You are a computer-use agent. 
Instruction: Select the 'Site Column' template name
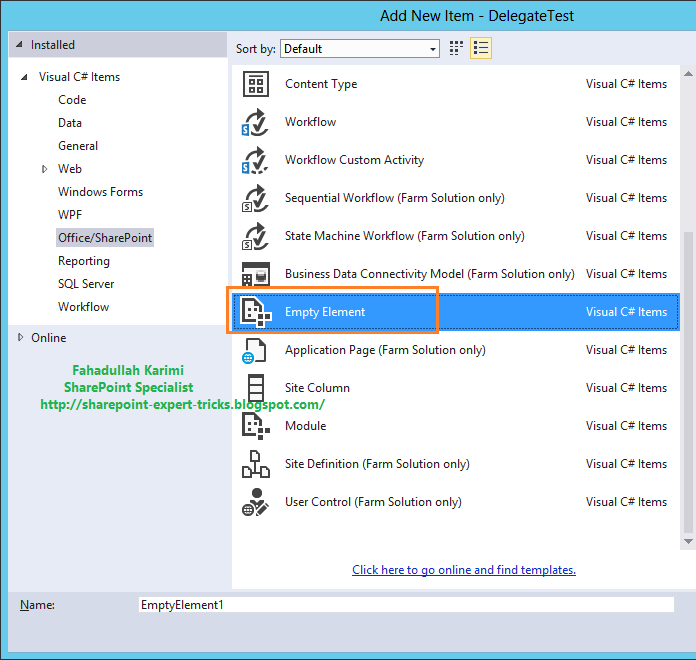pos(317,388)
